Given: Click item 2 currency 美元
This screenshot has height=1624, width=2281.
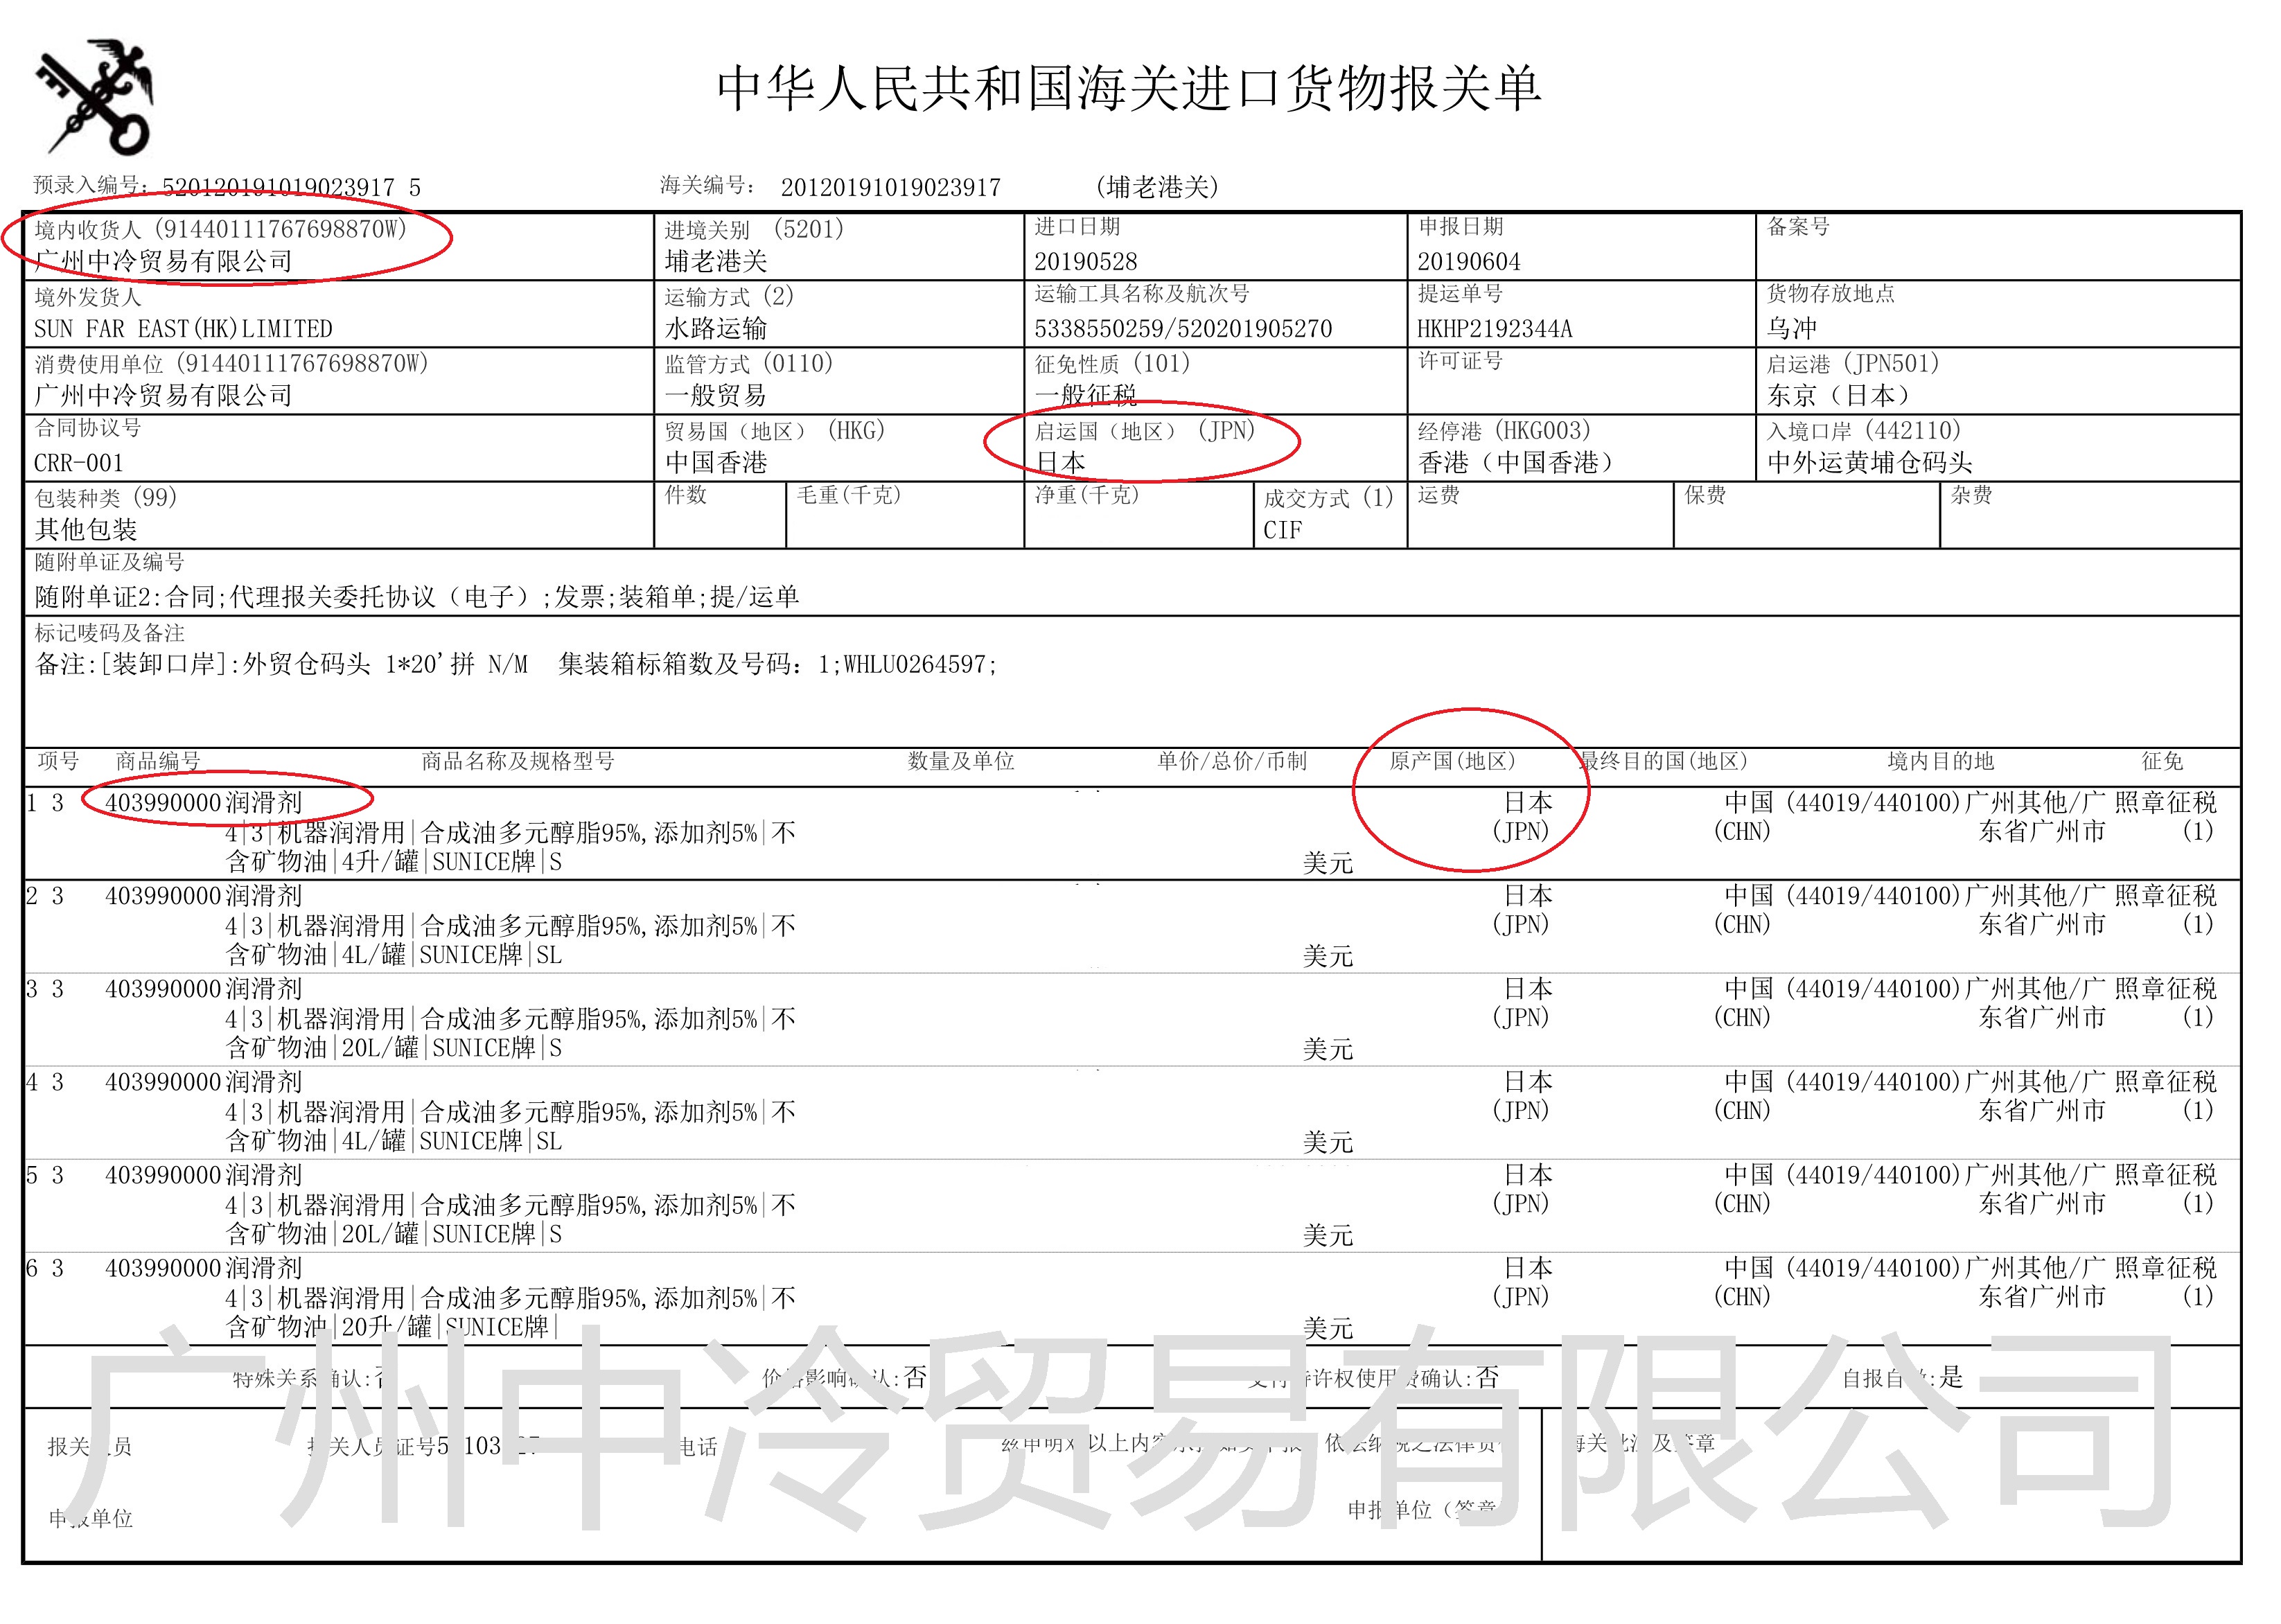Looking at the screenshot, I should tap(1327, 956).
